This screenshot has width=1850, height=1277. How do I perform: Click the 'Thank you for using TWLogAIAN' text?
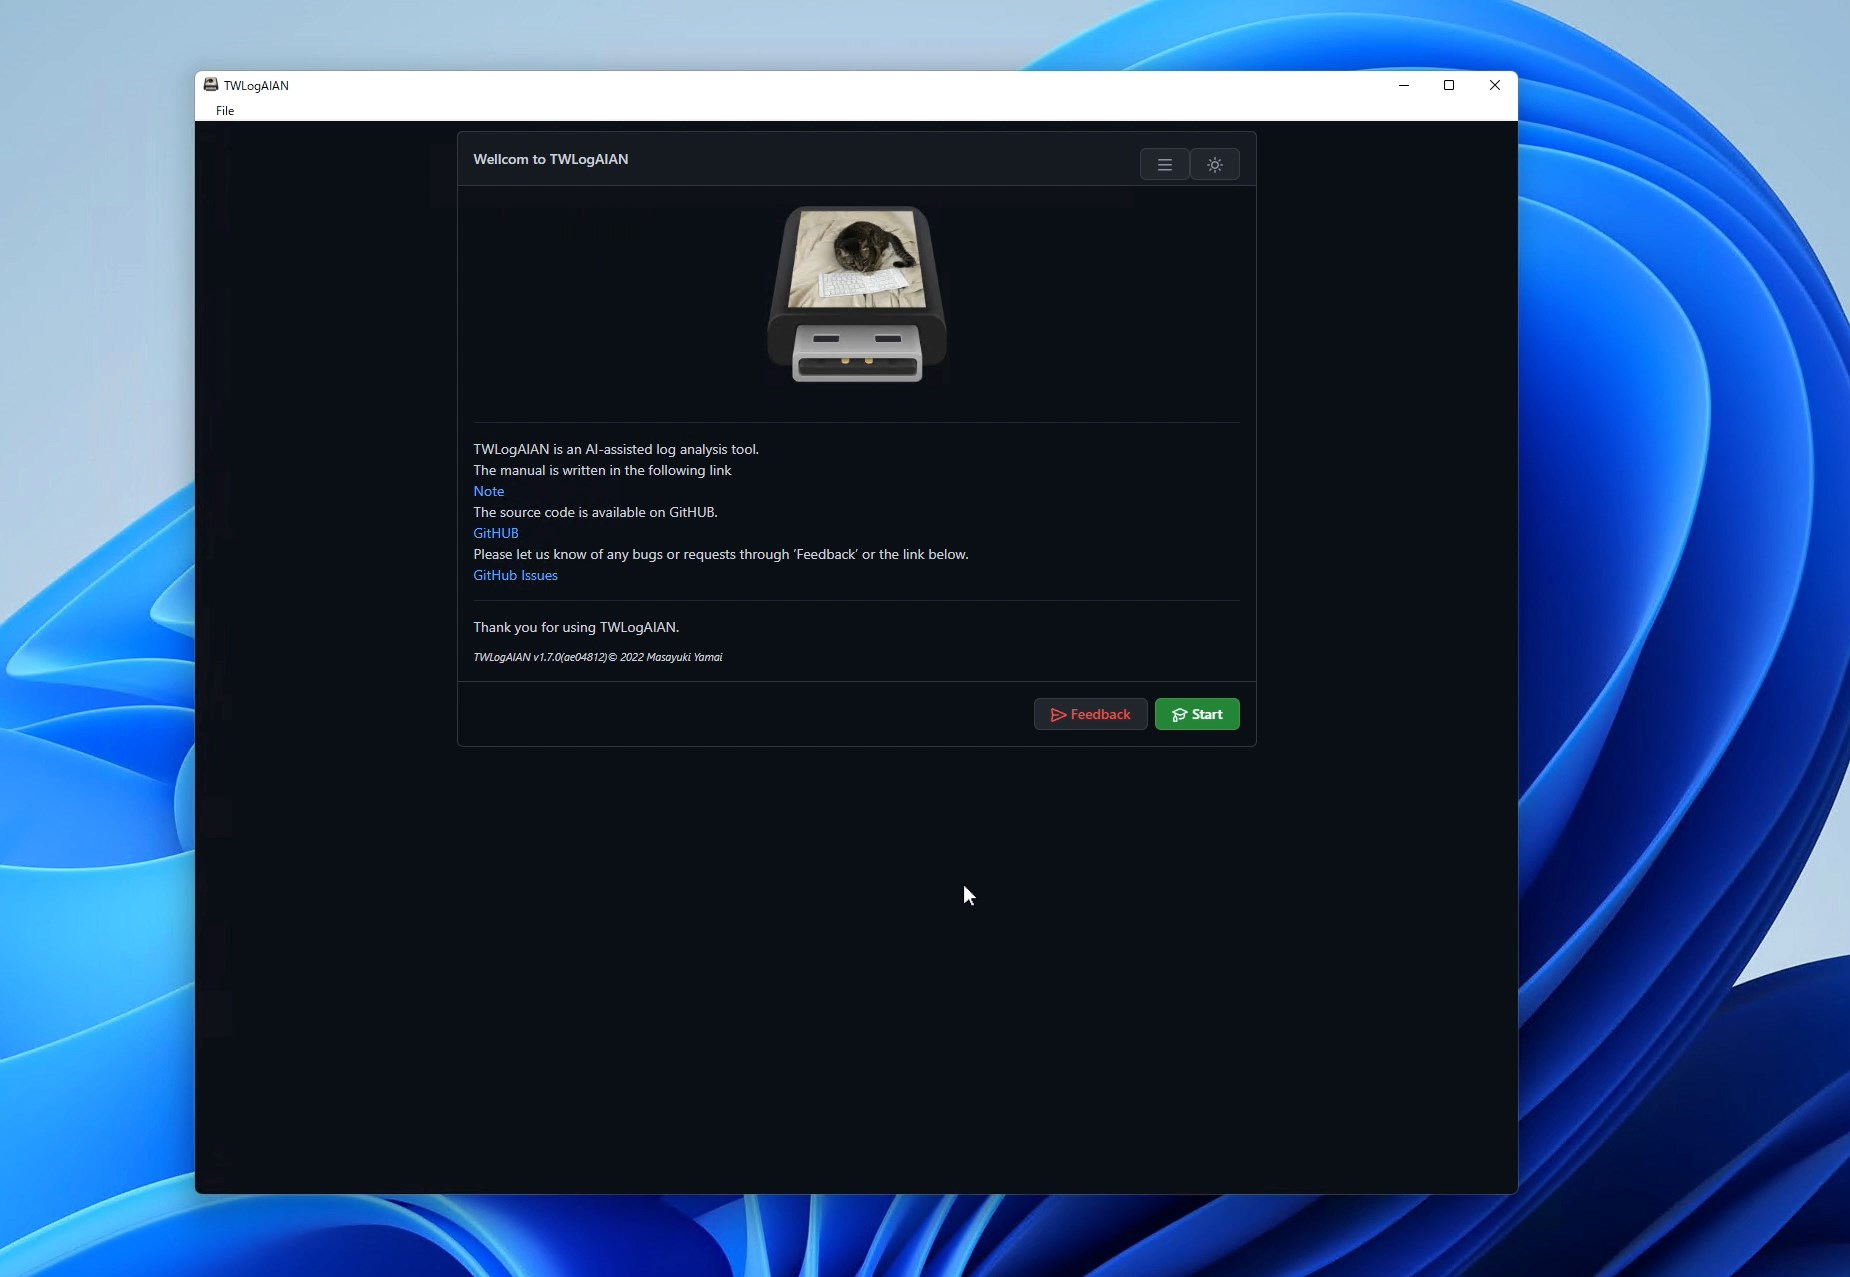(x=576, y=627)
